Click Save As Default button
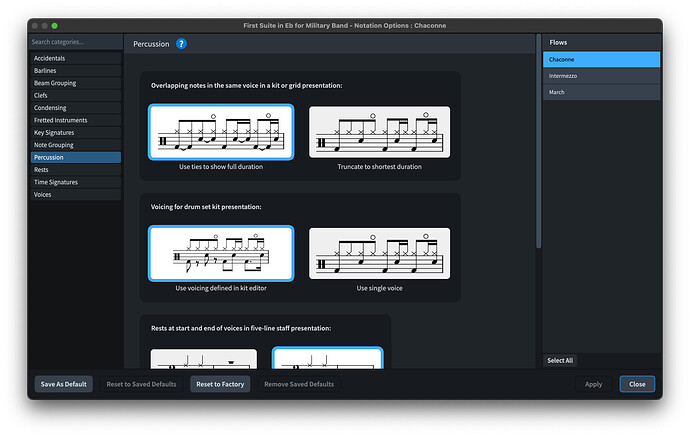The height and width of the screenshot is (436, 690). [x=63, y=384]
